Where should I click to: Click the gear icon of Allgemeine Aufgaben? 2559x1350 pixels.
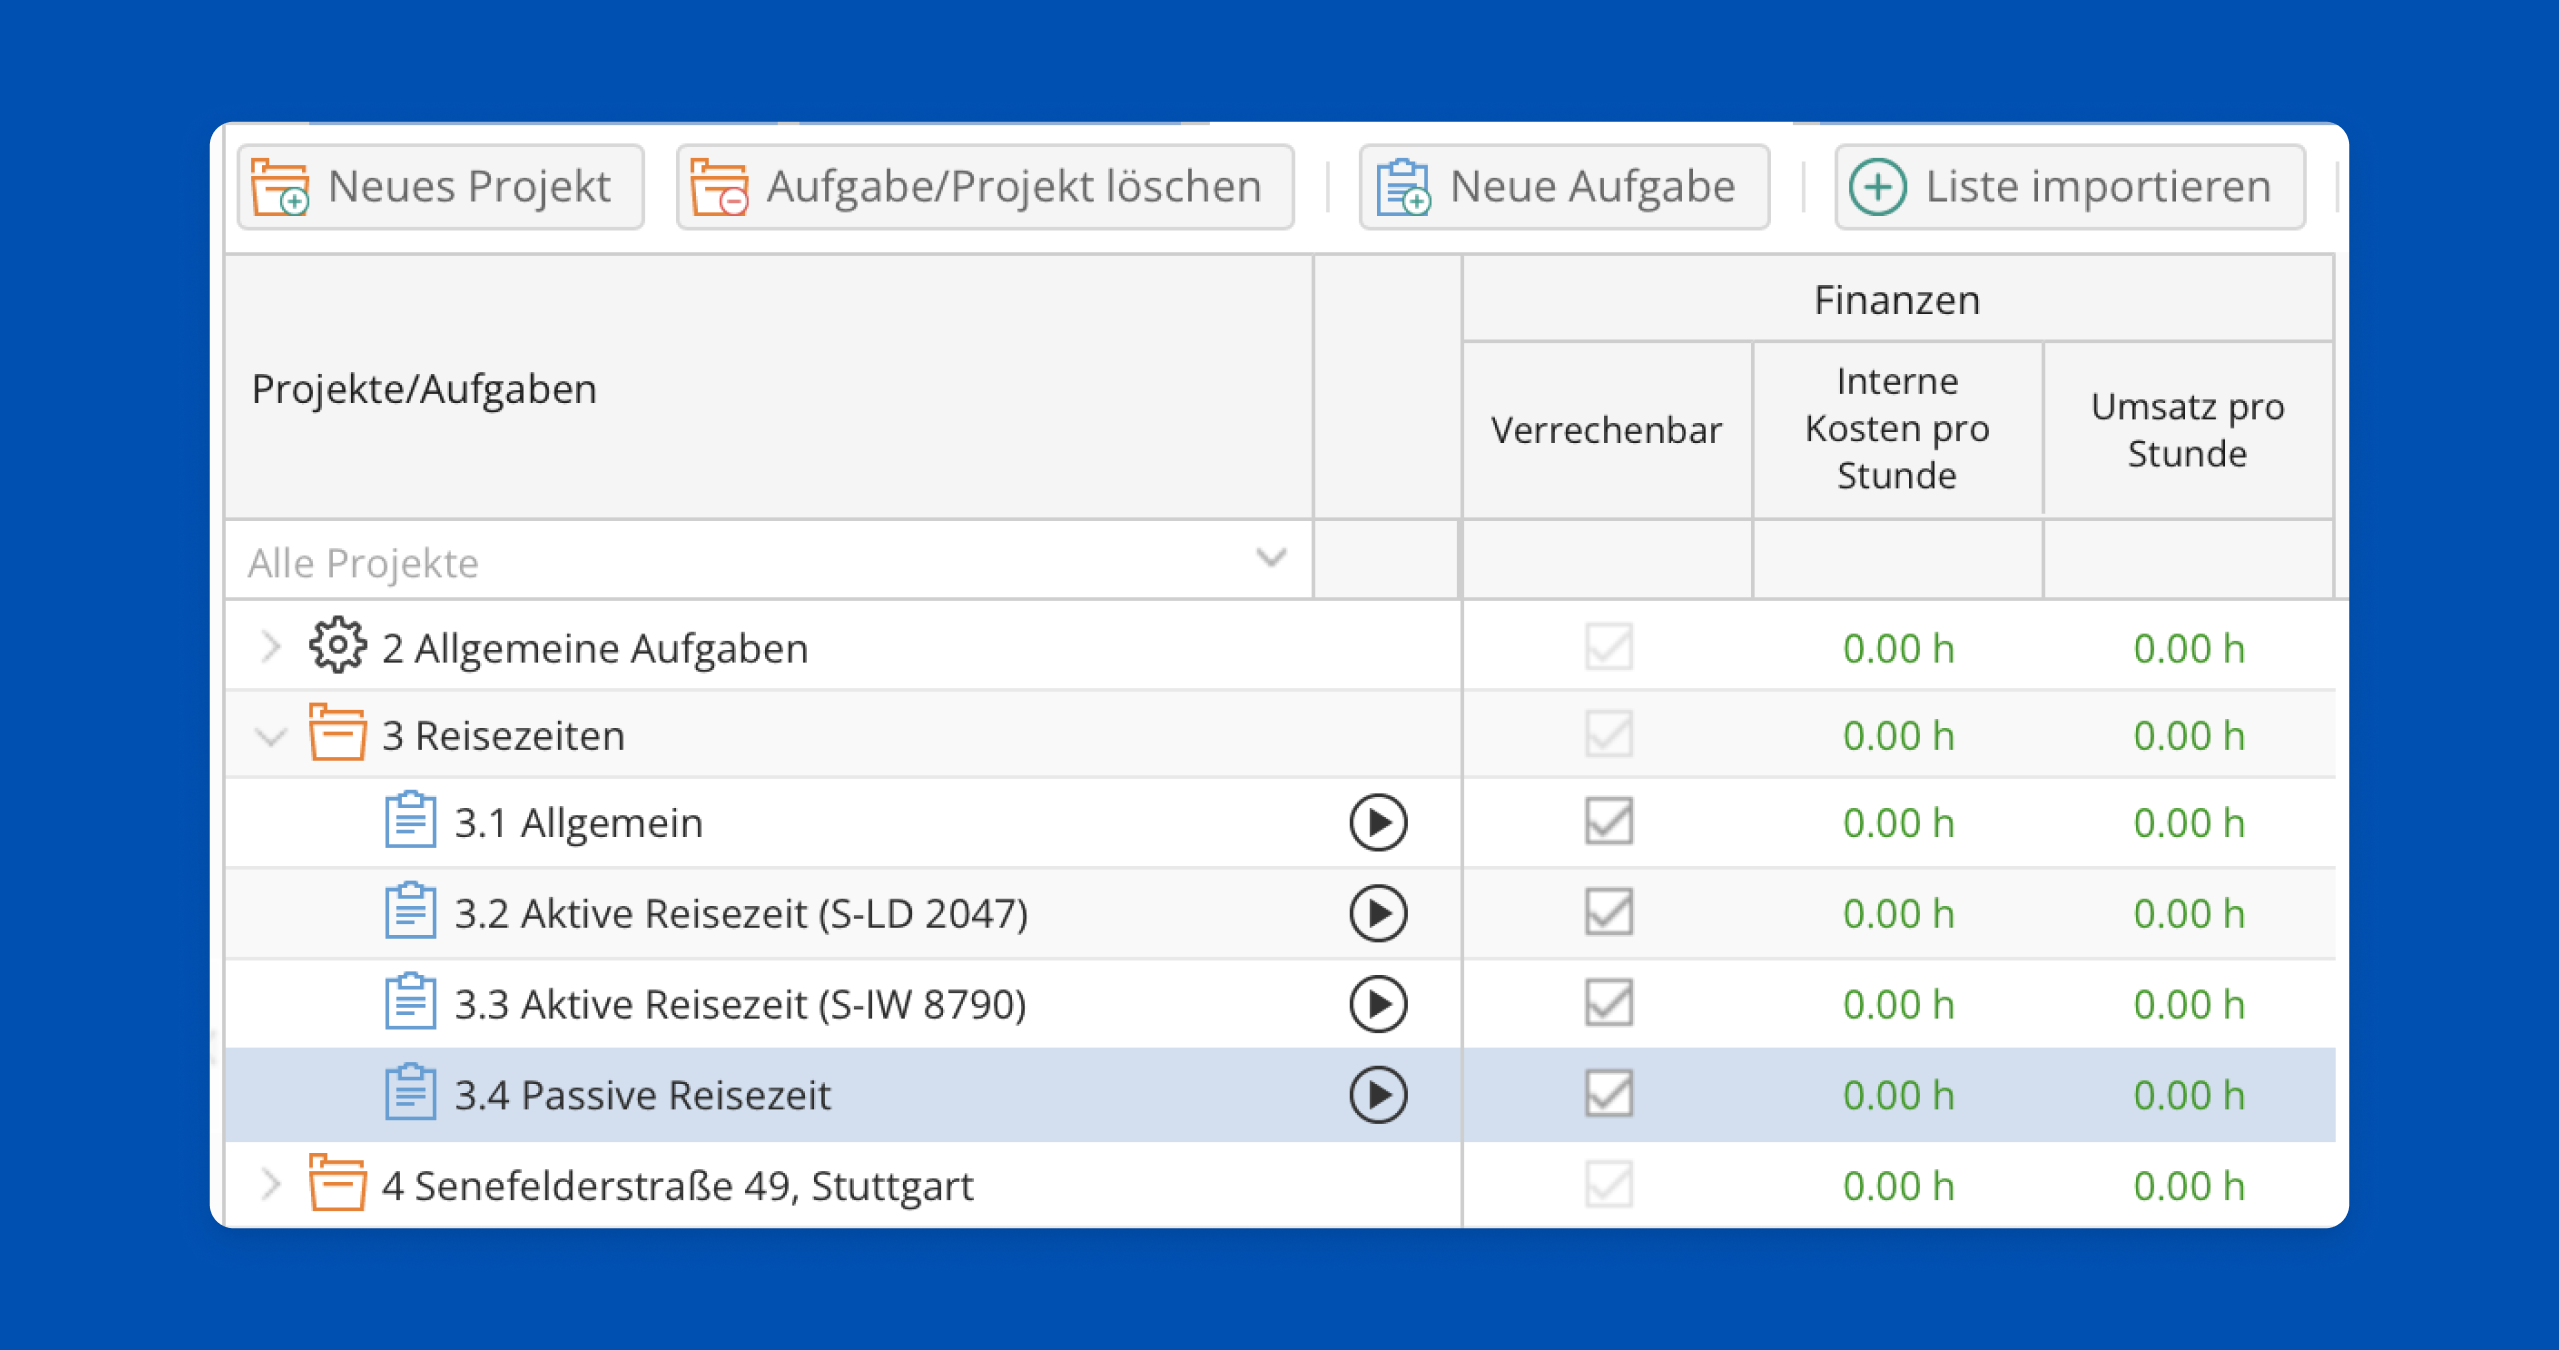click(337, 646)
